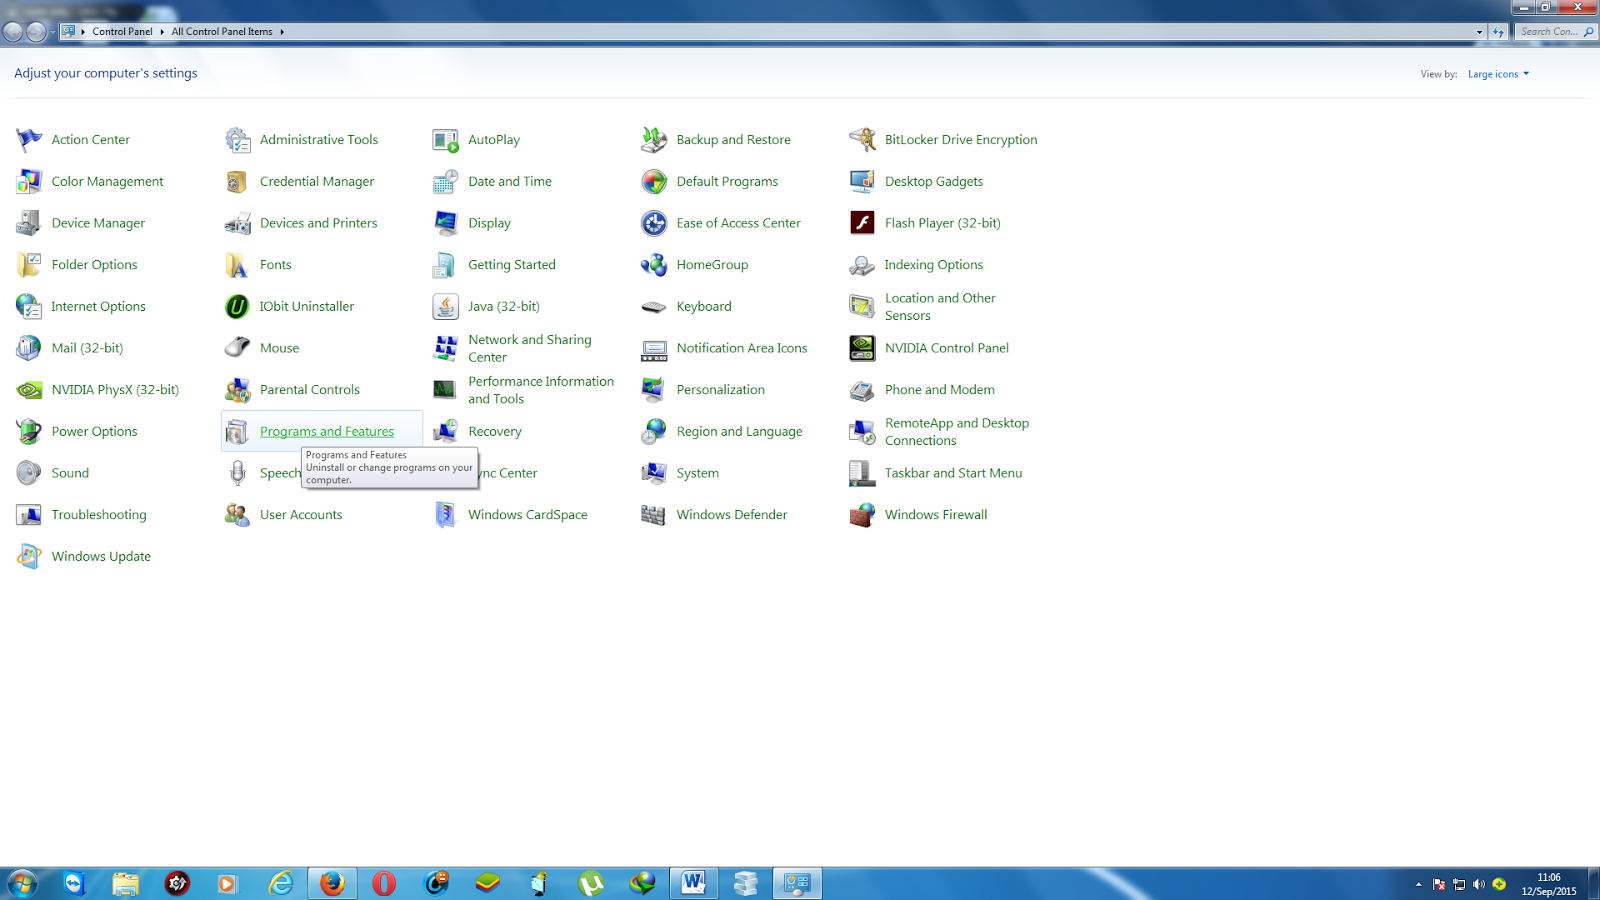Click the System link
This screenshot has height=900, width=1600.
point(698,473)
